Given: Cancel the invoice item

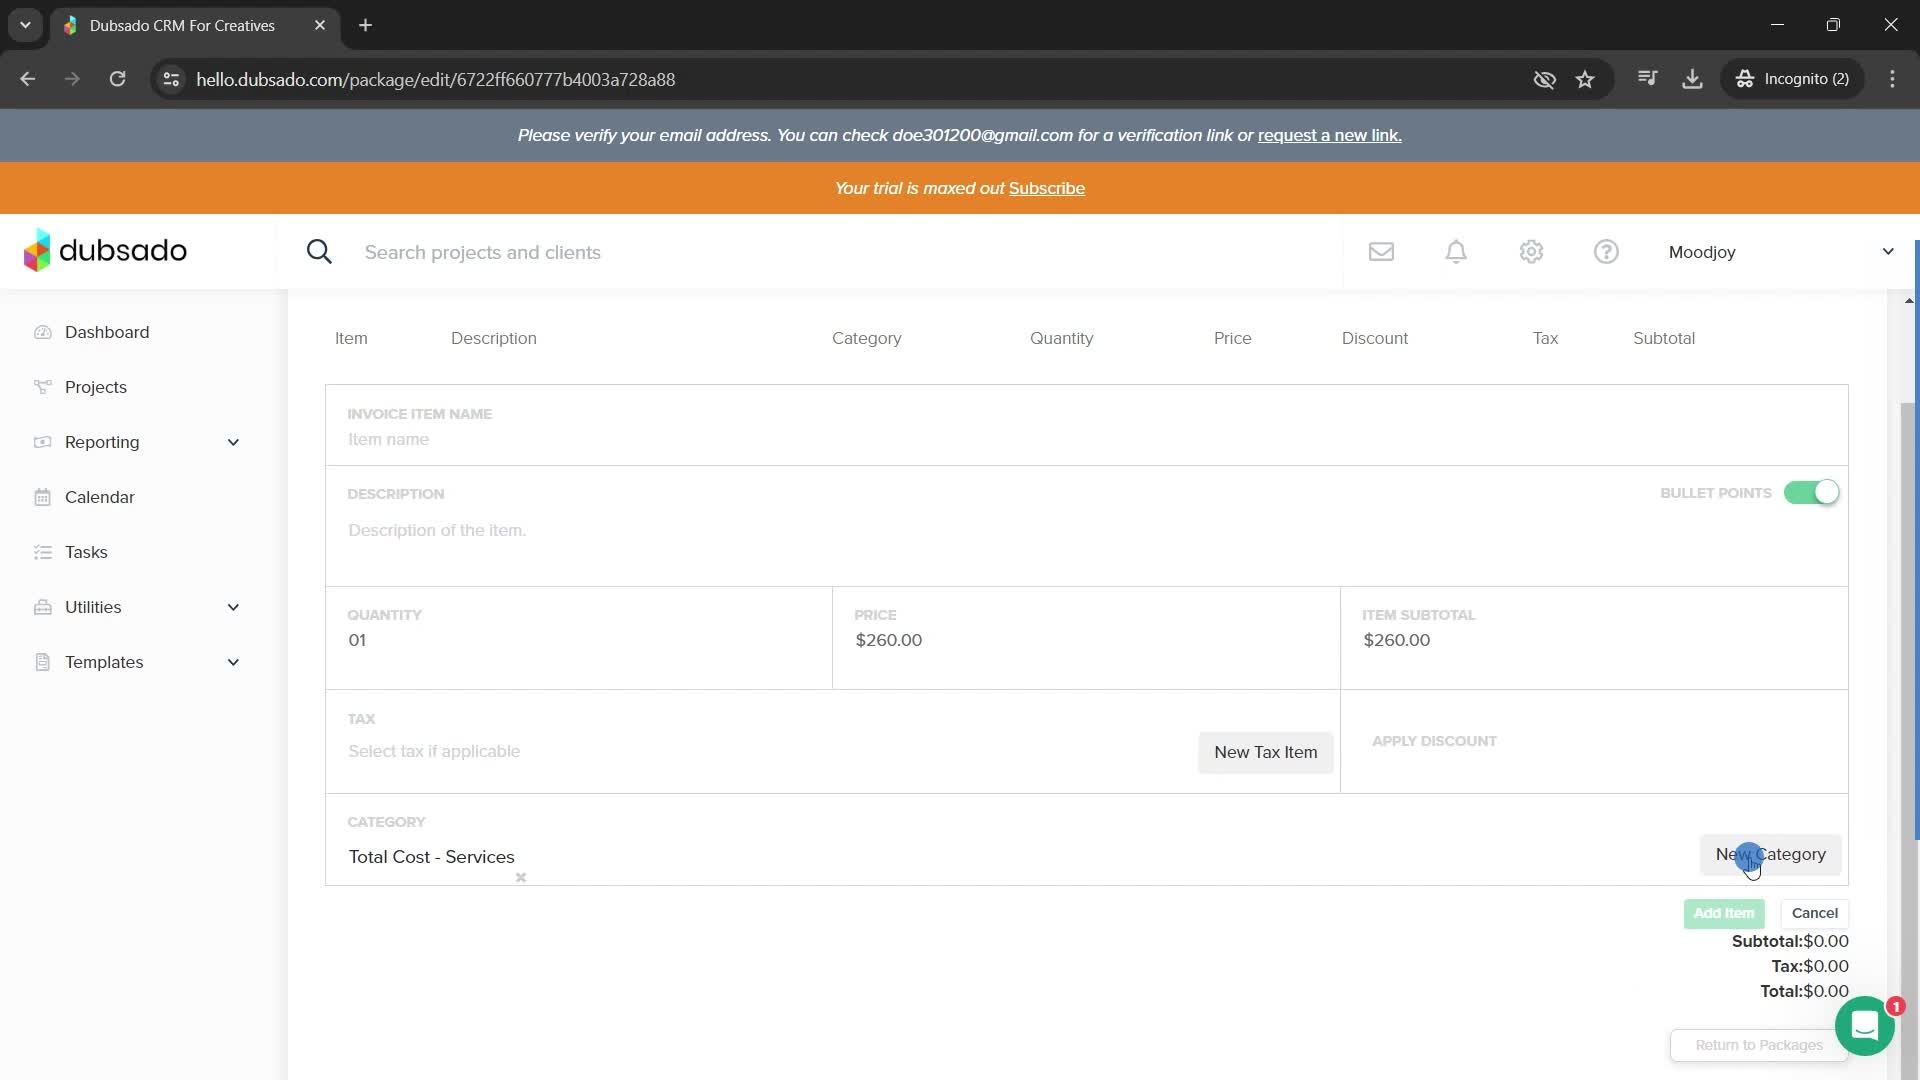Looking at the screenshot, I should 1814,913.
